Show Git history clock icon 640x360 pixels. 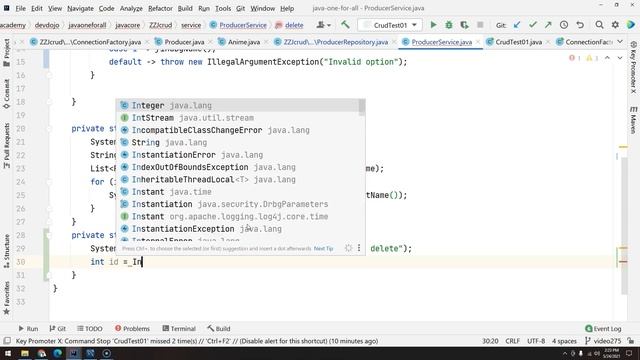pyautogui.click(x=564, y=25)
